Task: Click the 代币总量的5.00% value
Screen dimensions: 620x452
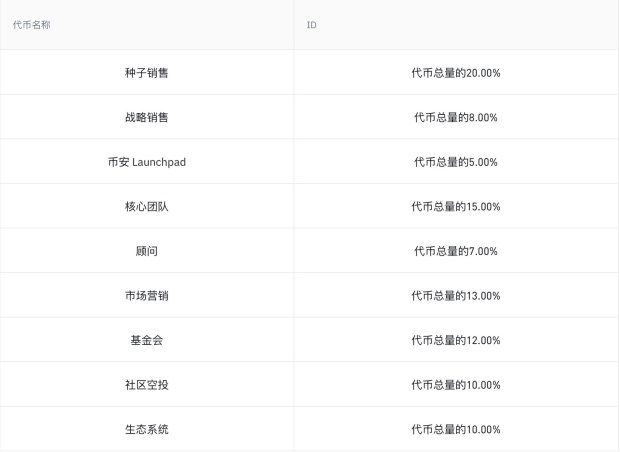Action: [456, 162]
